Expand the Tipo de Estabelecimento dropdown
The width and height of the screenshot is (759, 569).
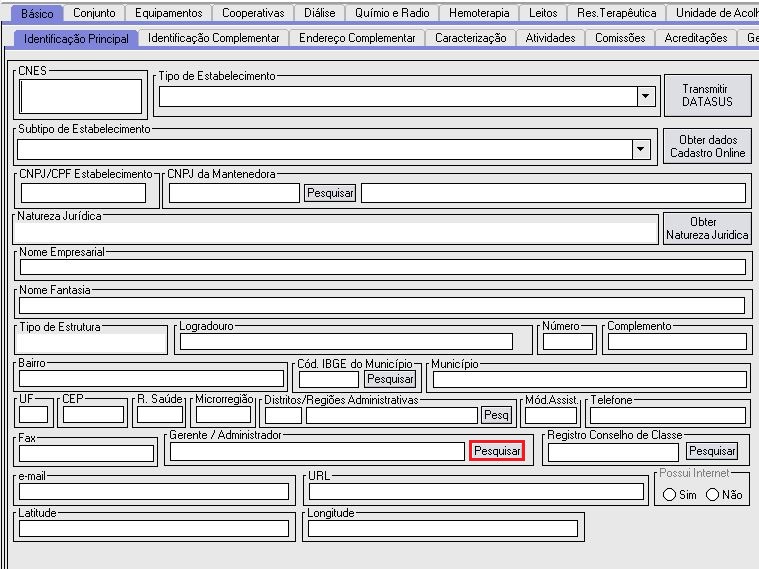coord(646,96)
